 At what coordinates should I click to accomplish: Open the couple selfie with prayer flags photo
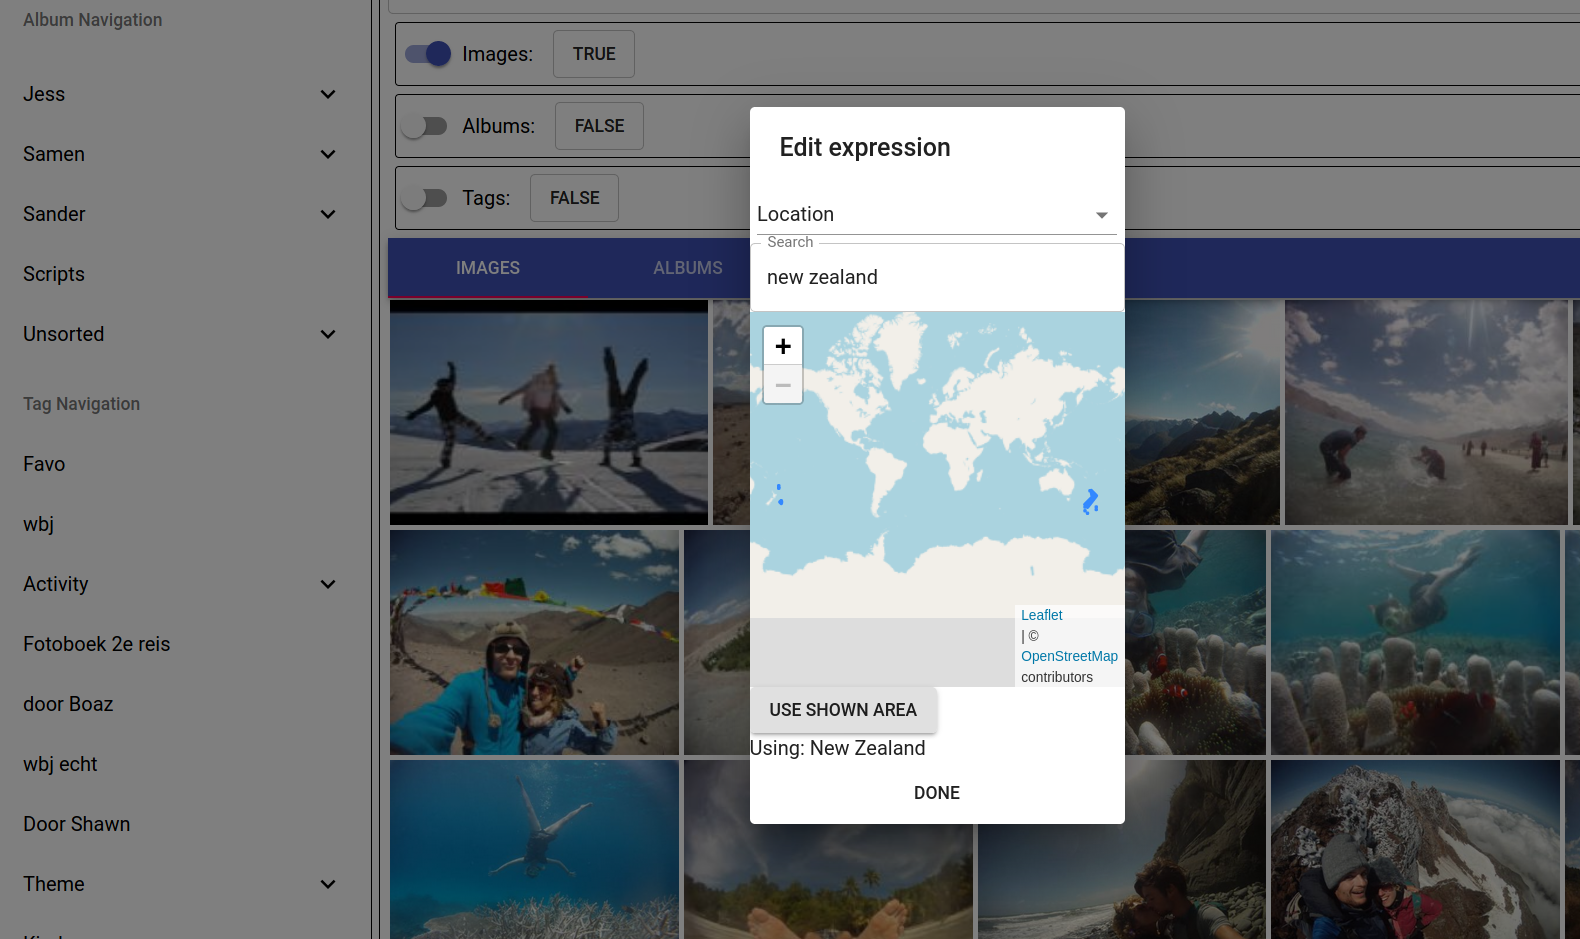[x=534, y=642]
